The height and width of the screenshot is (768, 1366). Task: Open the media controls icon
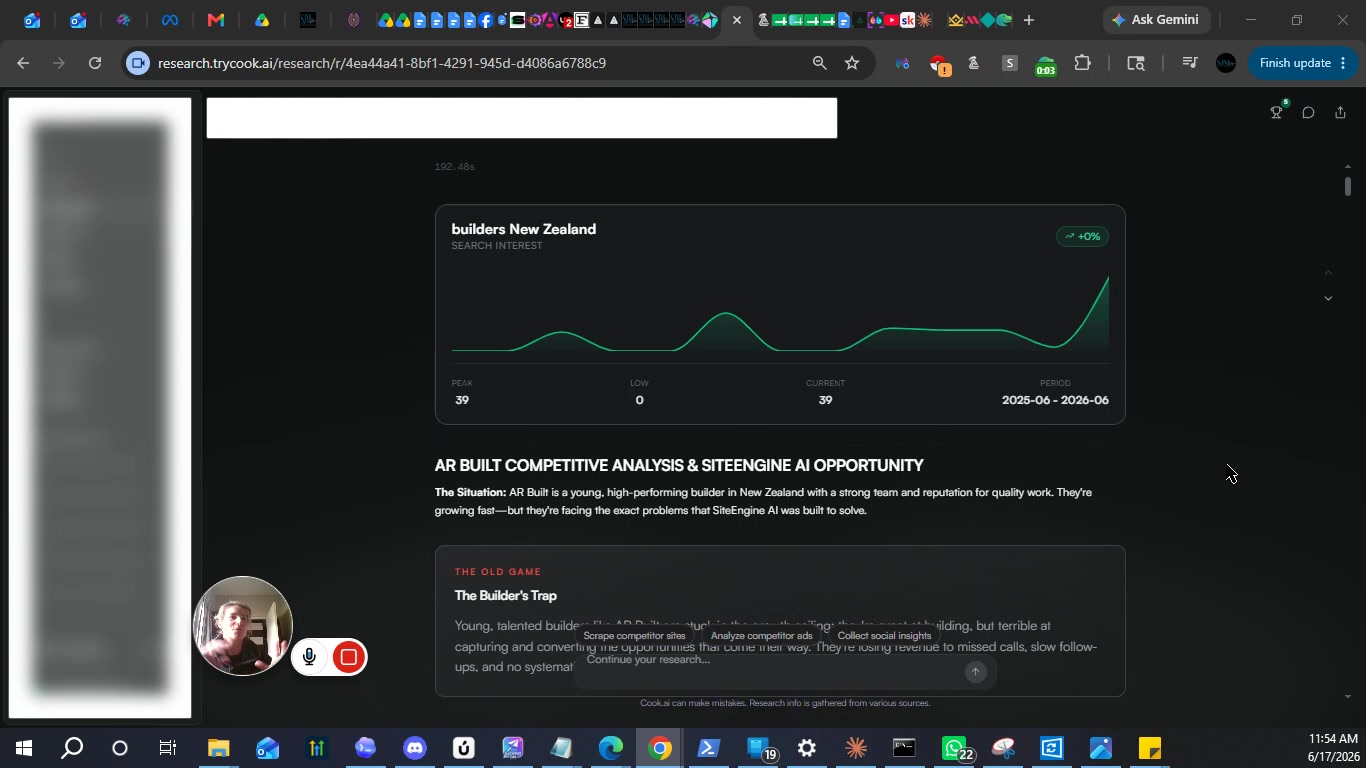click(1189, 63)
